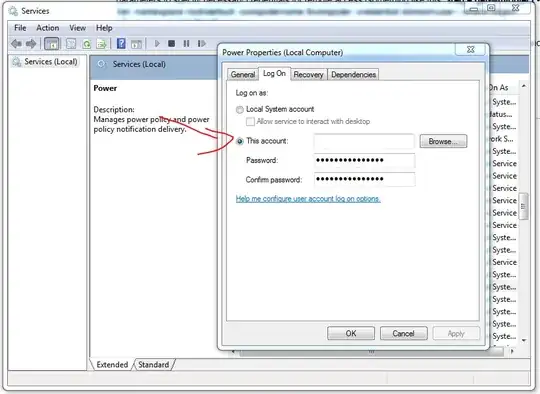
Task: Click the Power service name heading
Action: point(105,88)
